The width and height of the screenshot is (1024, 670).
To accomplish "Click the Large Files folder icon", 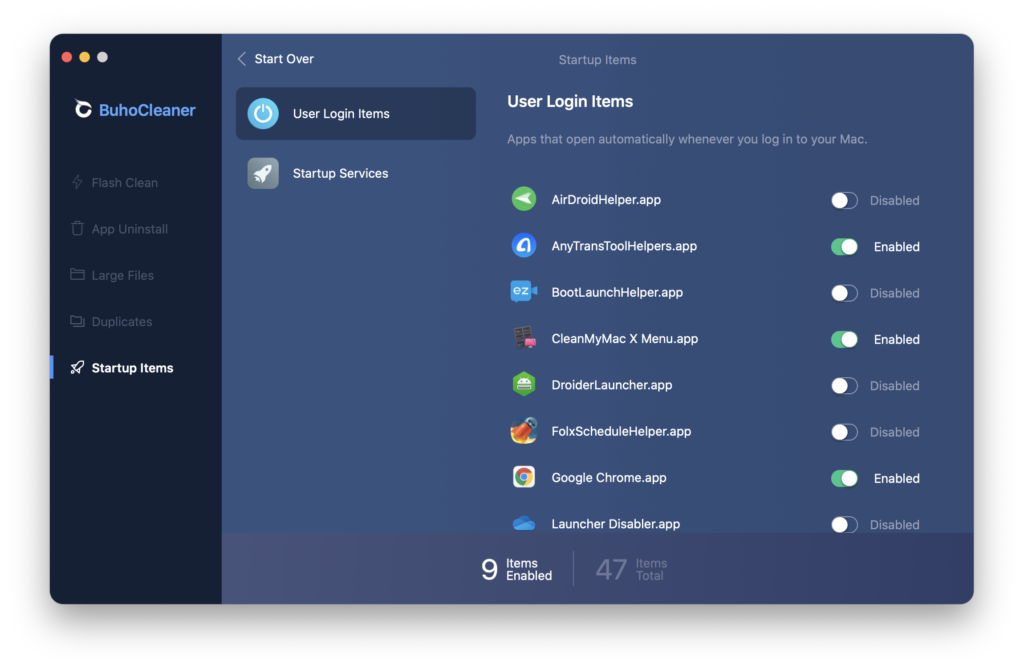I will [77, 274].
